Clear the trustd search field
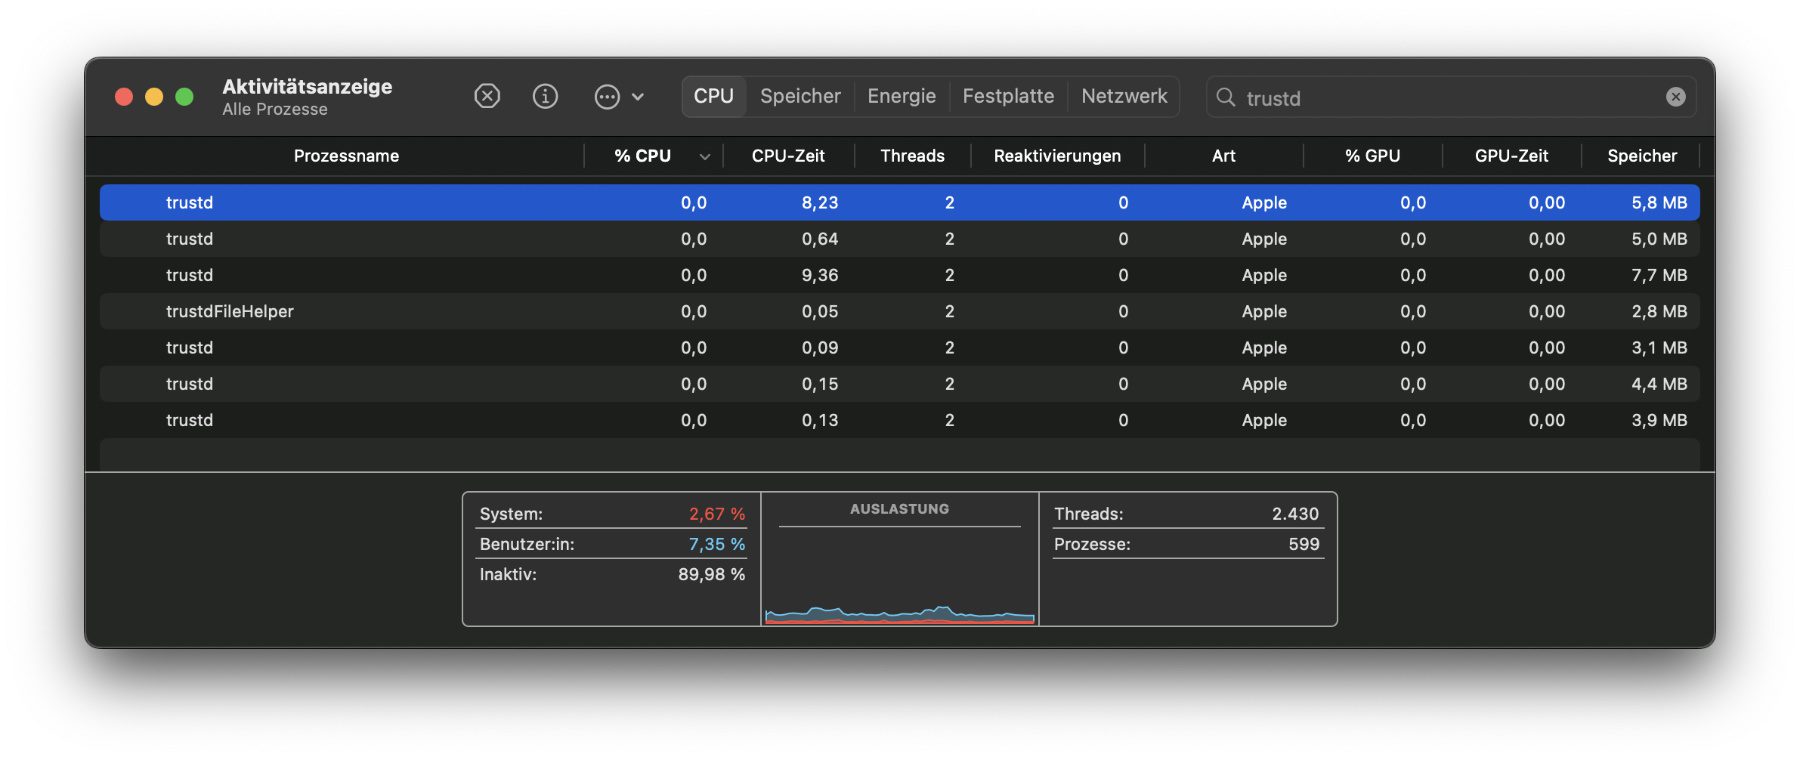The image size is (1800, 760). point(1675,97)
